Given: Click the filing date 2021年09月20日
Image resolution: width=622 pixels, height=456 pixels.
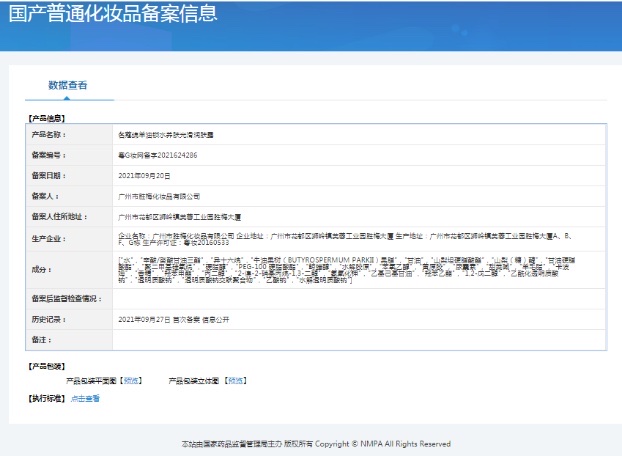Looking at the screenshot, I should pyautogui.click(x=146, y=175).
